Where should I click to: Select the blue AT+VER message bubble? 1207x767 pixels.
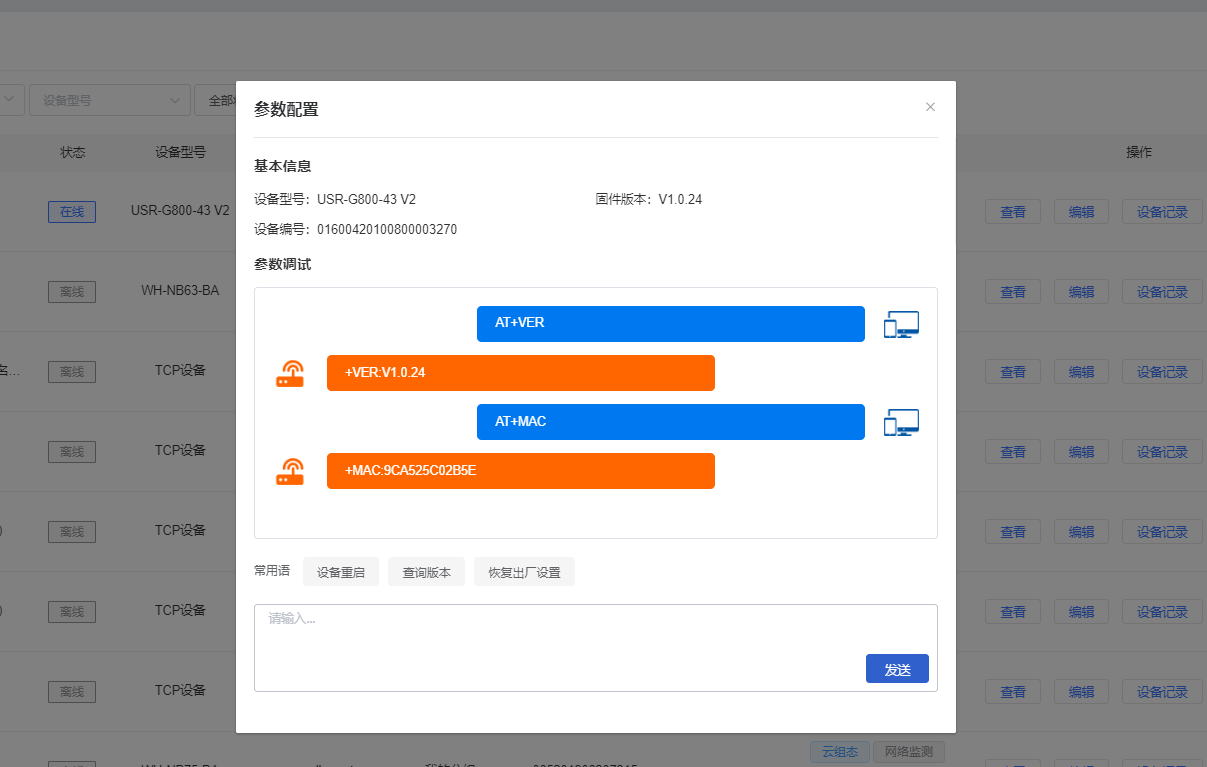(x=670, y=324)
